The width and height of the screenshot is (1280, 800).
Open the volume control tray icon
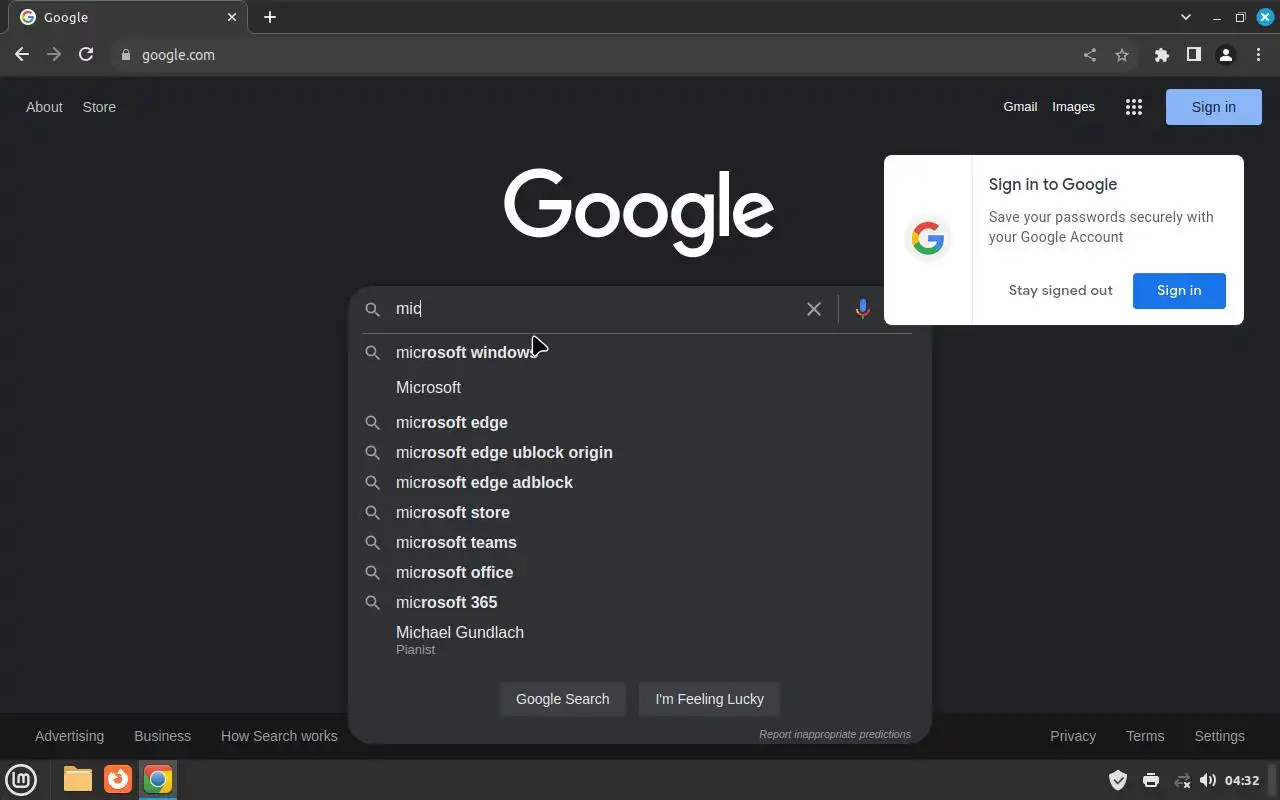1208,780
